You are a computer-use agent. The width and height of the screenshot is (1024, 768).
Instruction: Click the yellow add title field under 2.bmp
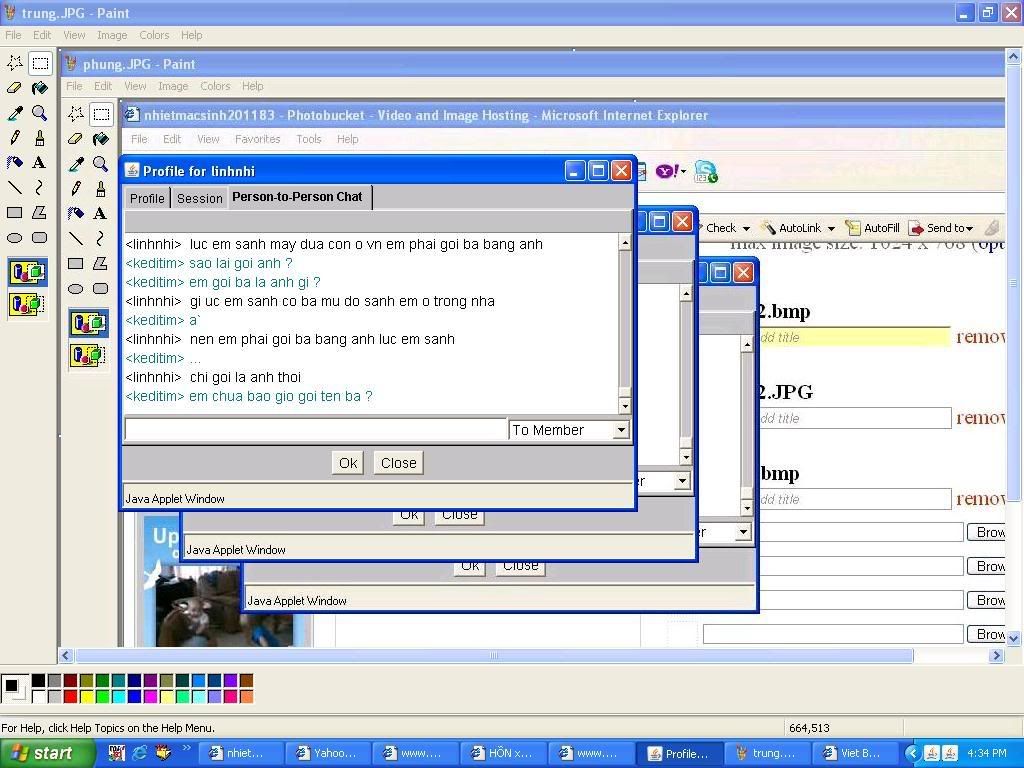tap(854, 337)
